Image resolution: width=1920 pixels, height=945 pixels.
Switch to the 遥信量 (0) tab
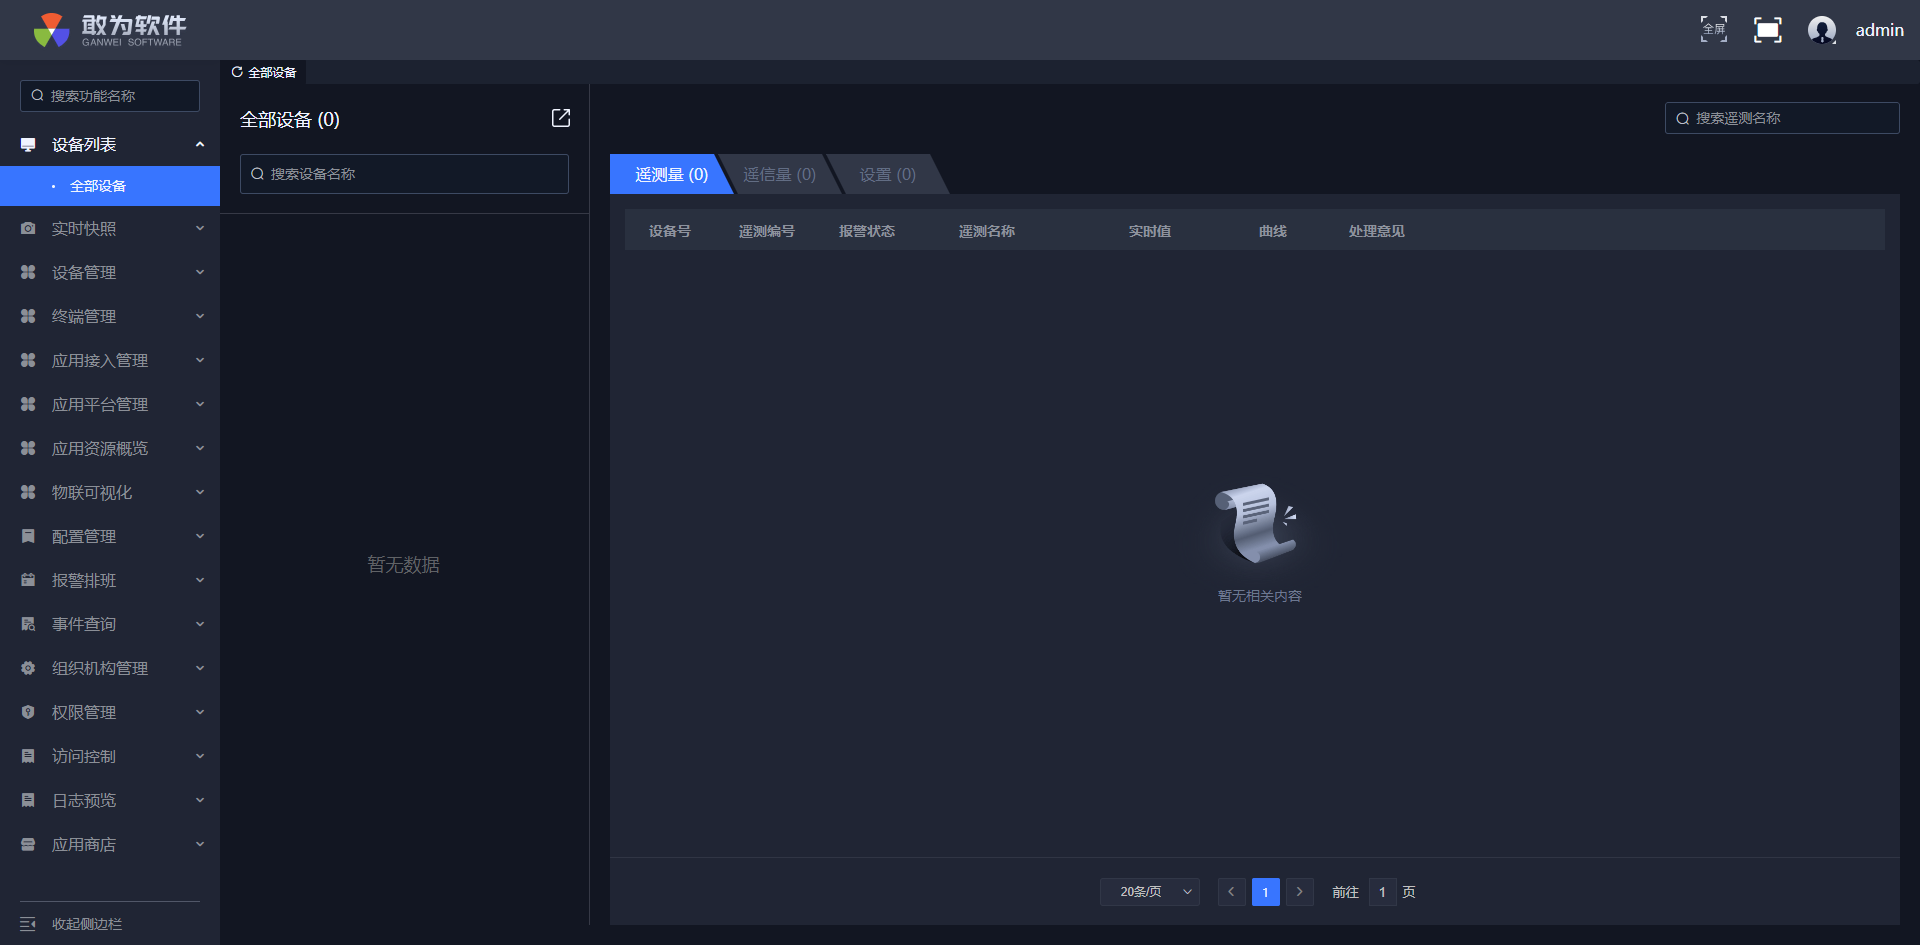779,174
